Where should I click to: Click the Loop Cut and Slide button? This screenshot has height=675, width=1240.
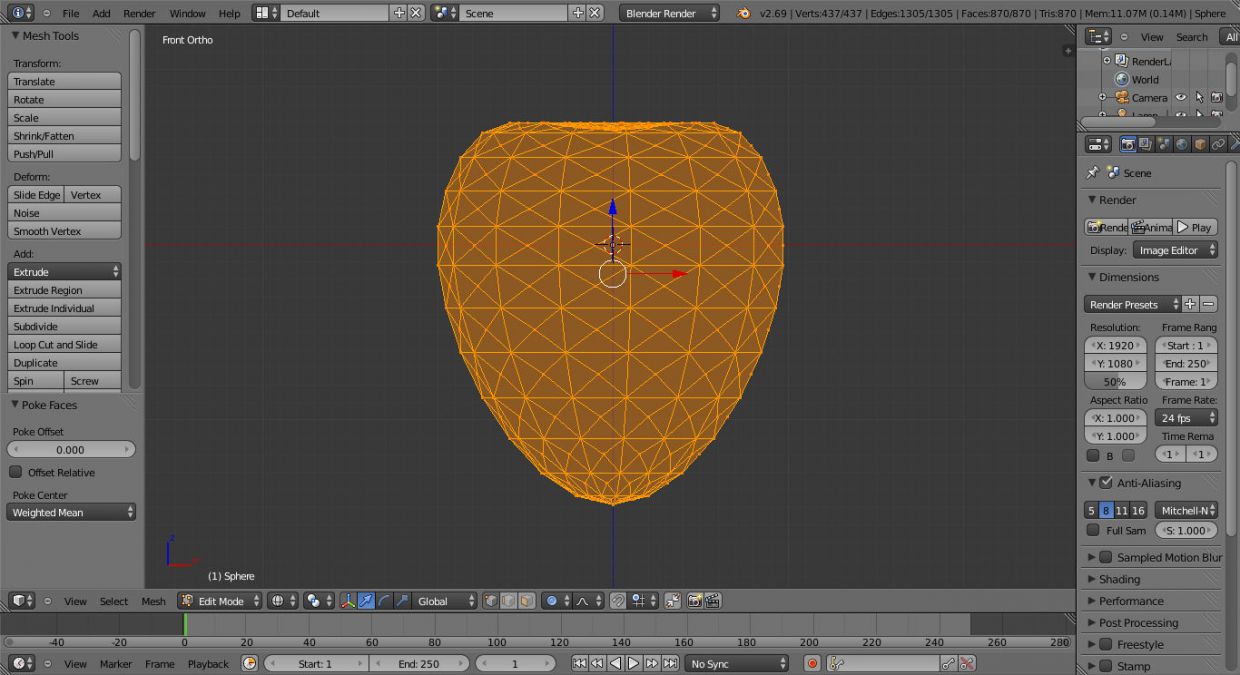click(x=65, y=345)
